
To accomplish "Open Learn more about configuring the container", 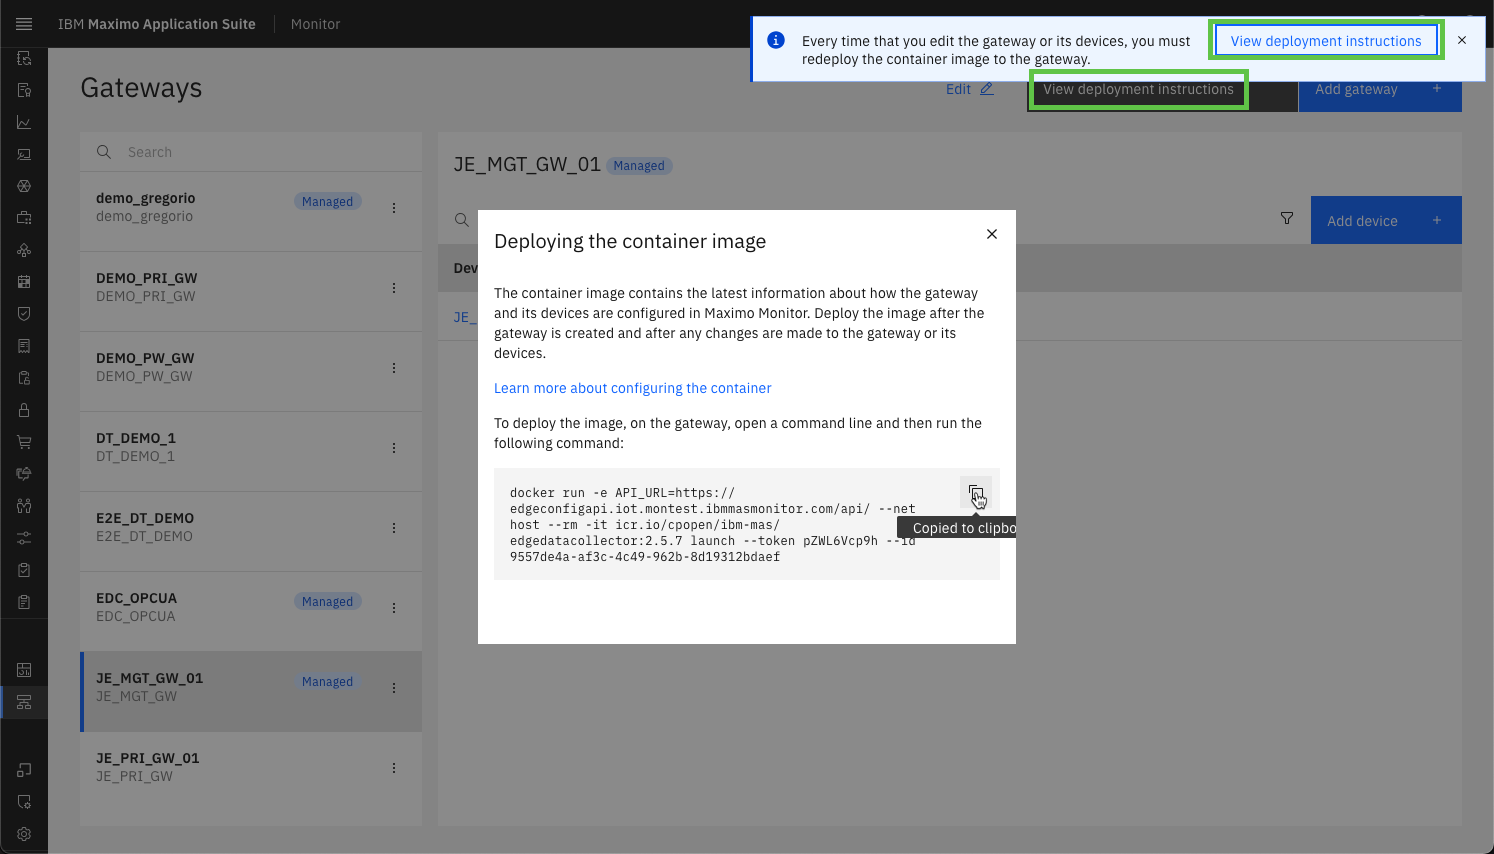I will [633, 388].
